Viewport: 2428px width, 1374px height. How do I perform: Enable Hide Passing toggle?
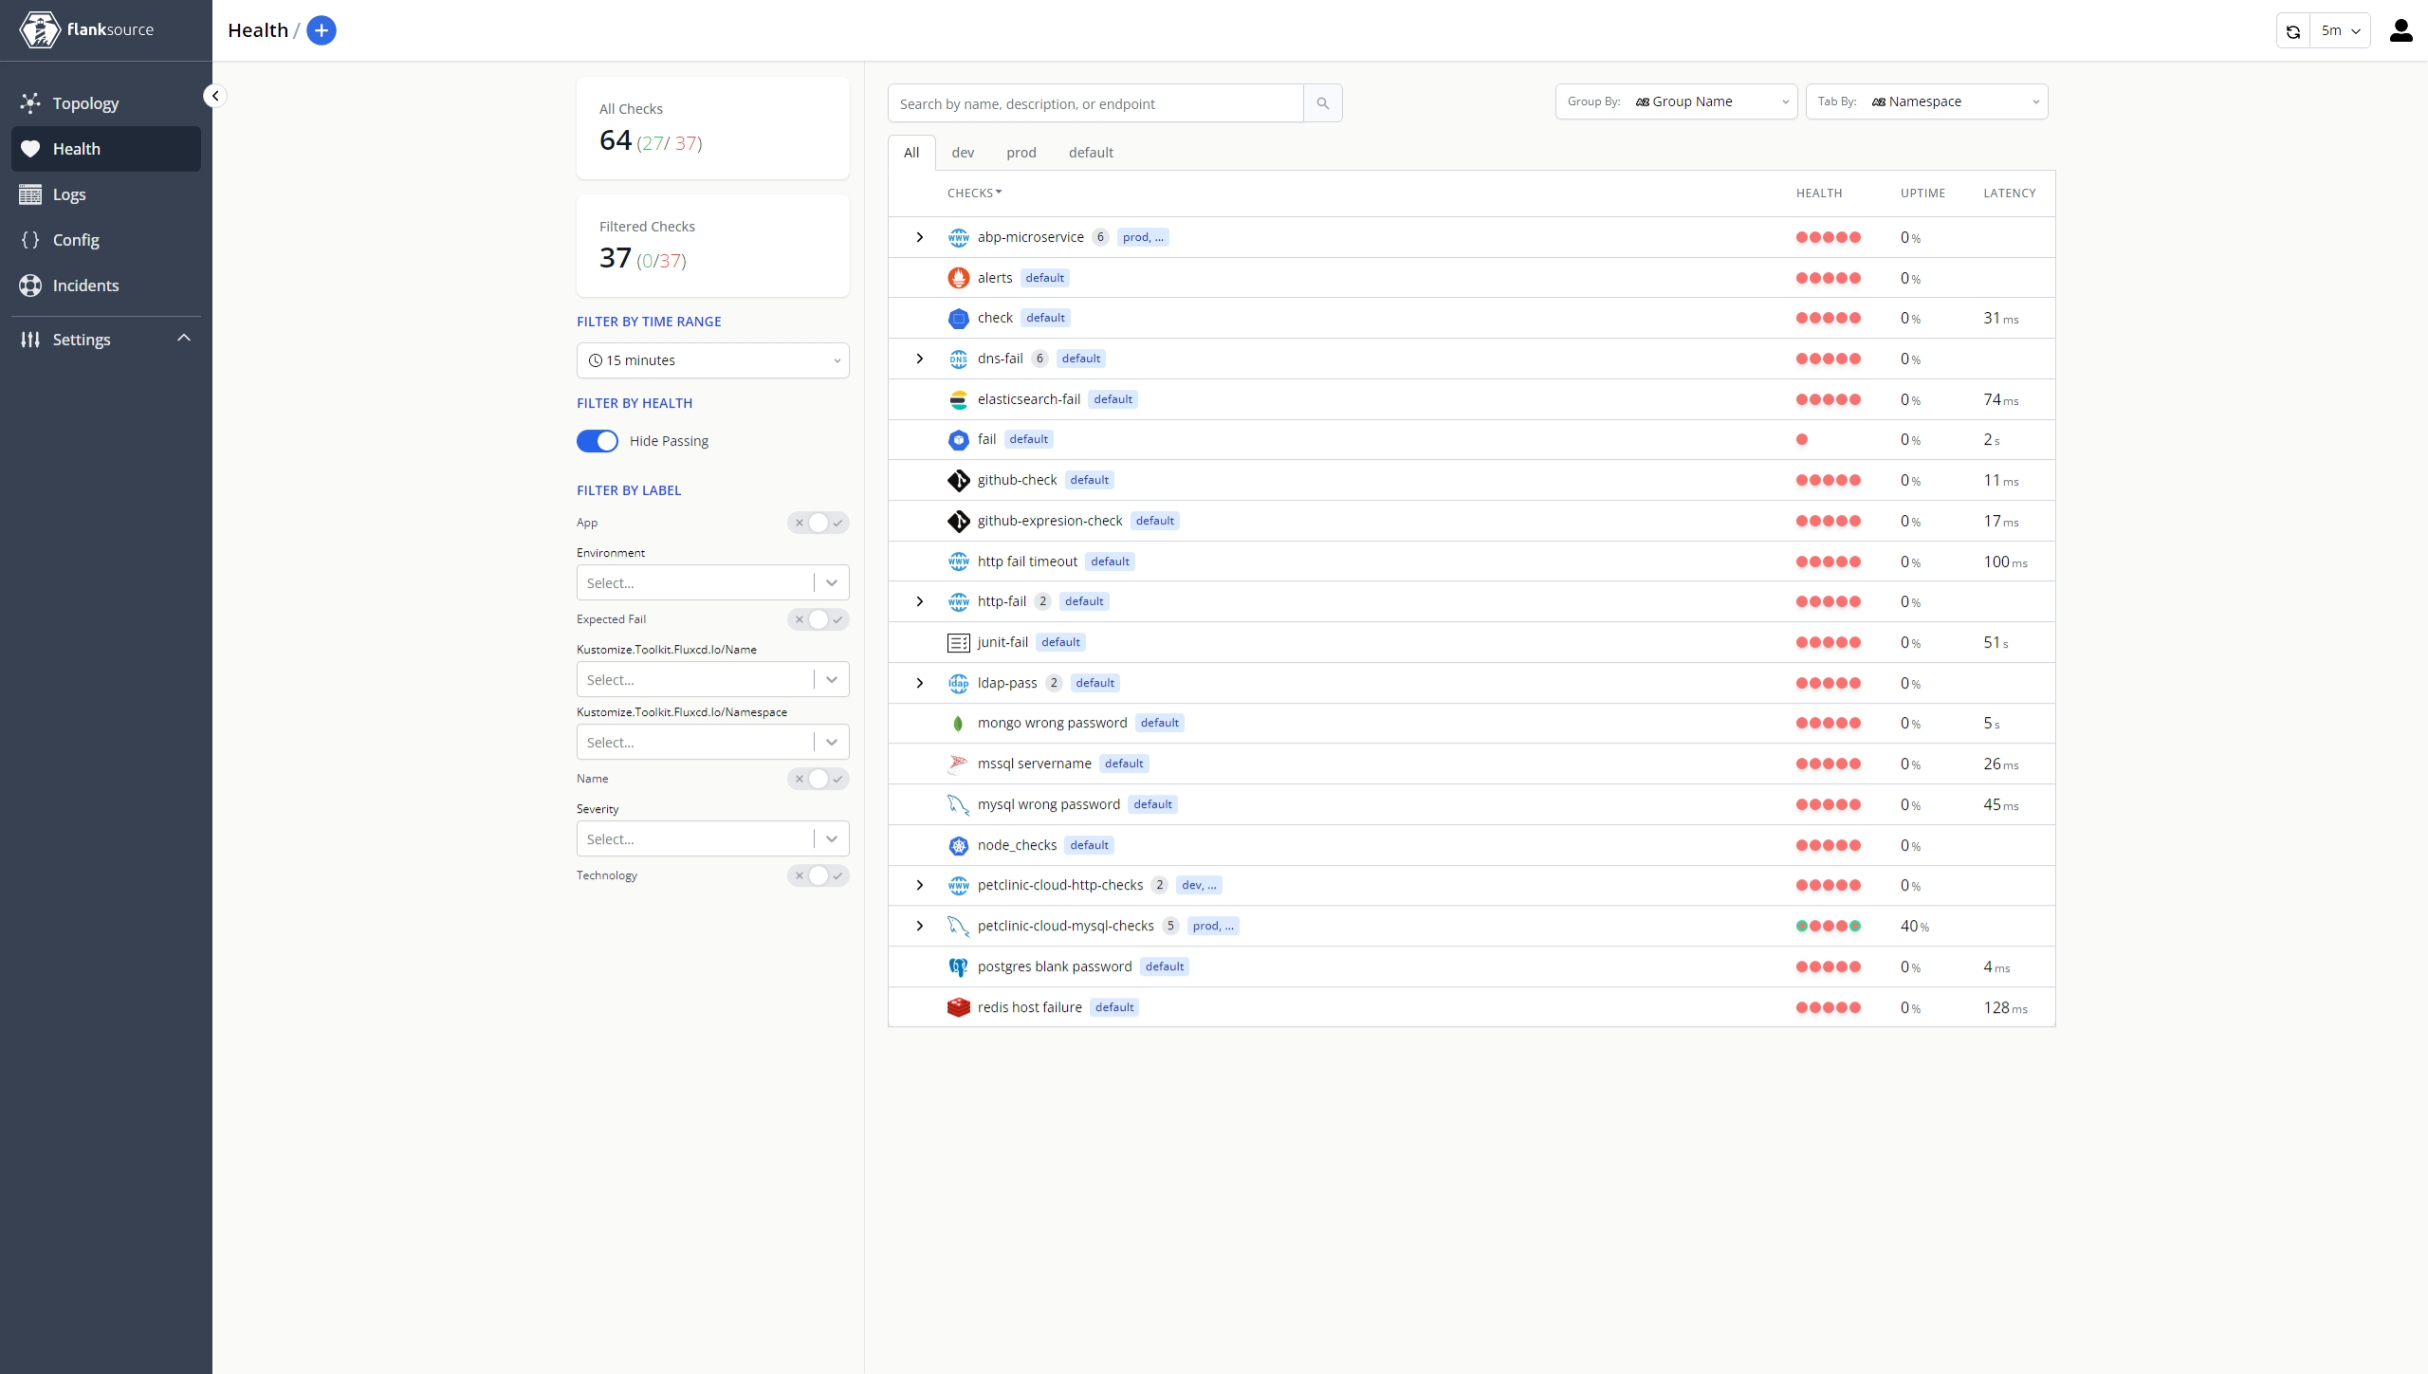coord(597,440)
